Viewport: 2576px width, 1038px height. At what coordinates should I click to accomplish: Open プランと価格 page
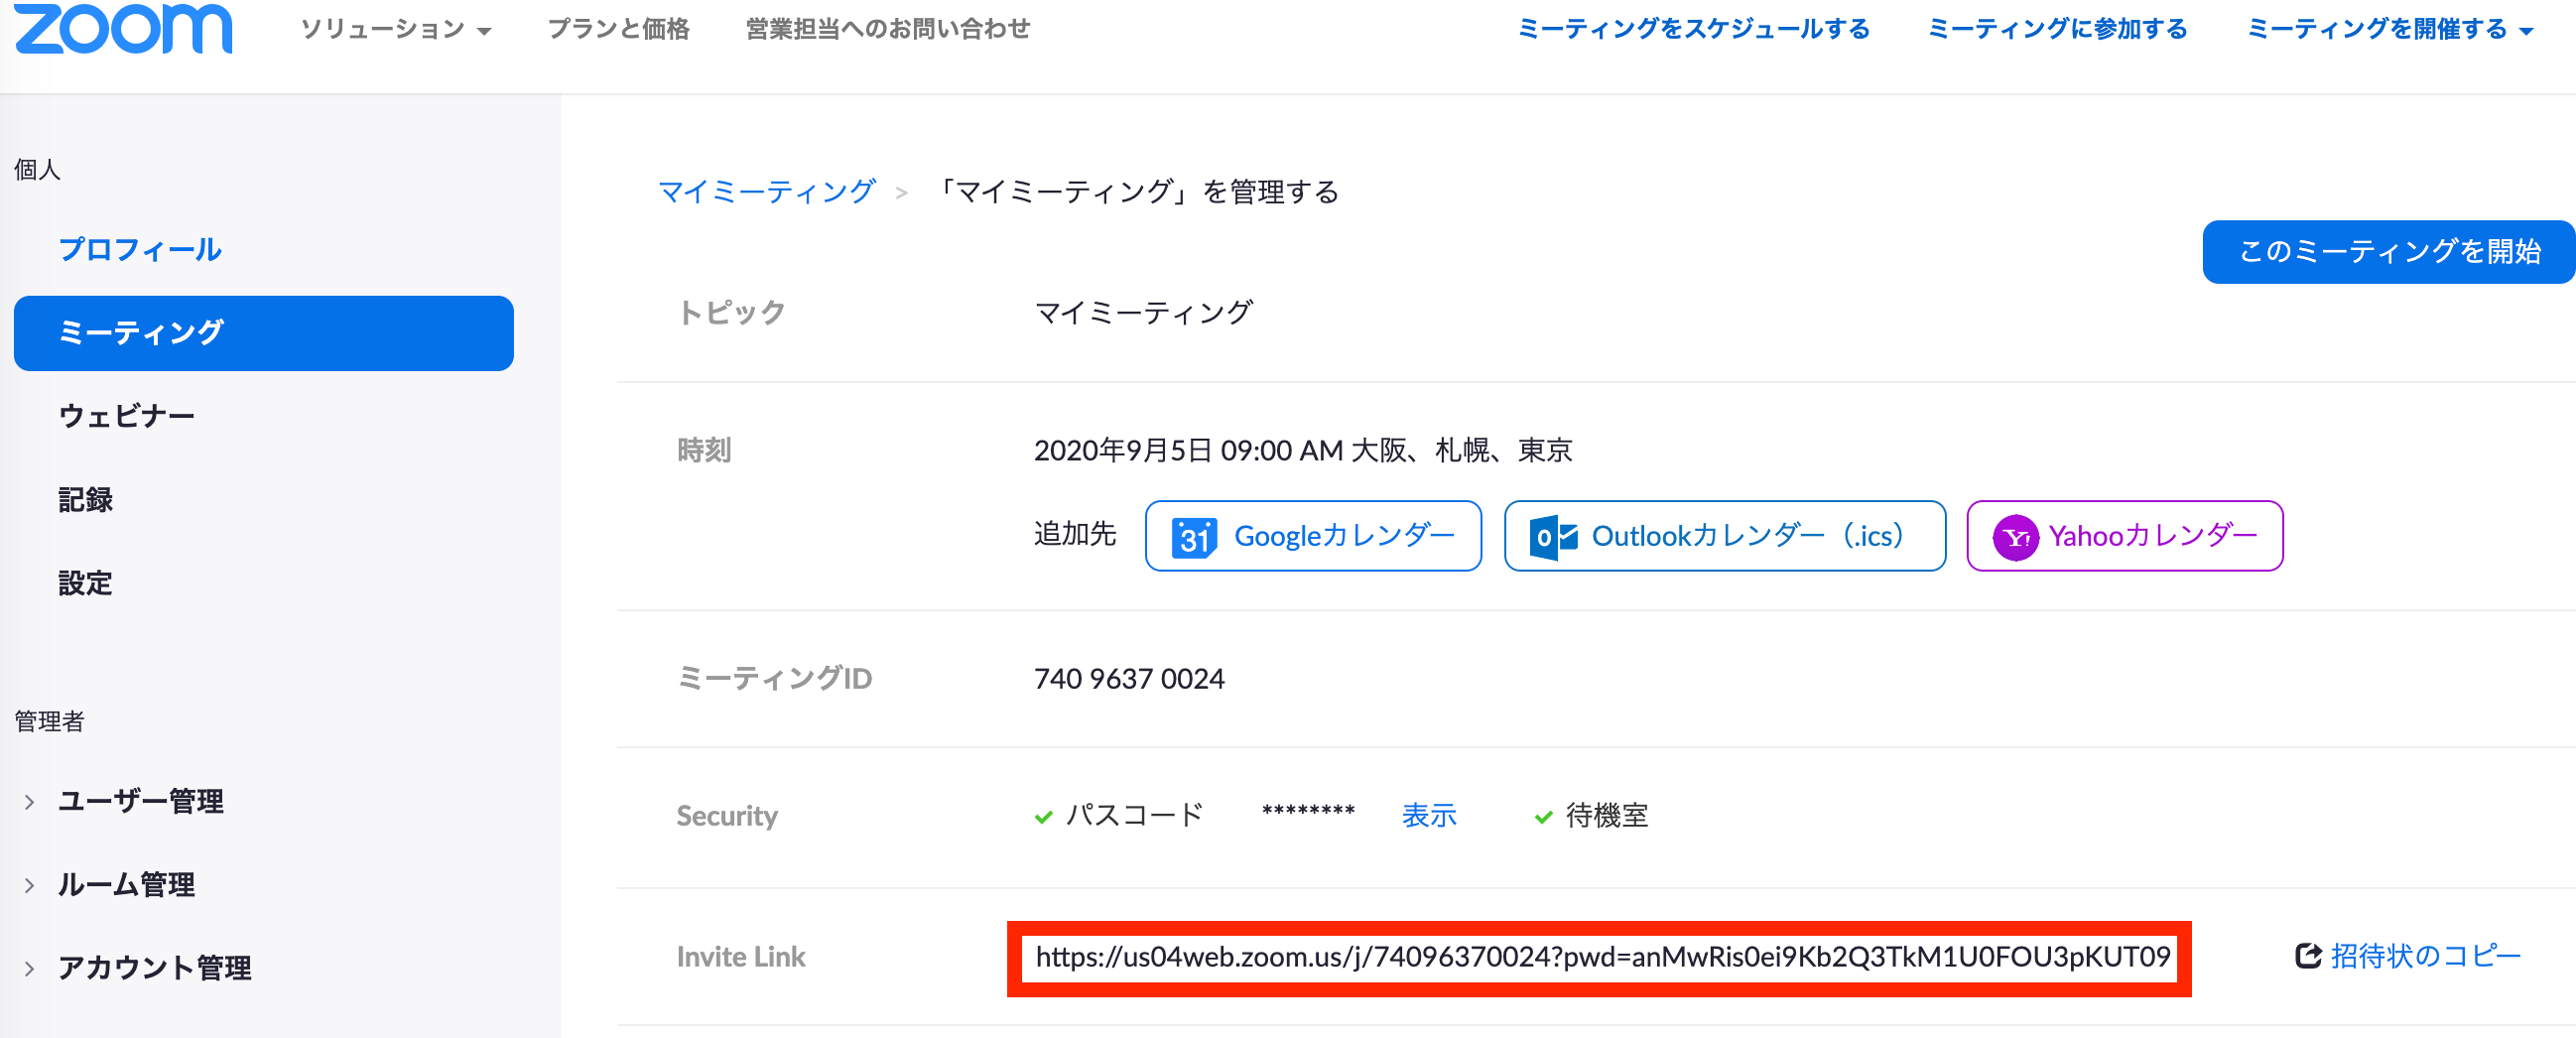619,29
